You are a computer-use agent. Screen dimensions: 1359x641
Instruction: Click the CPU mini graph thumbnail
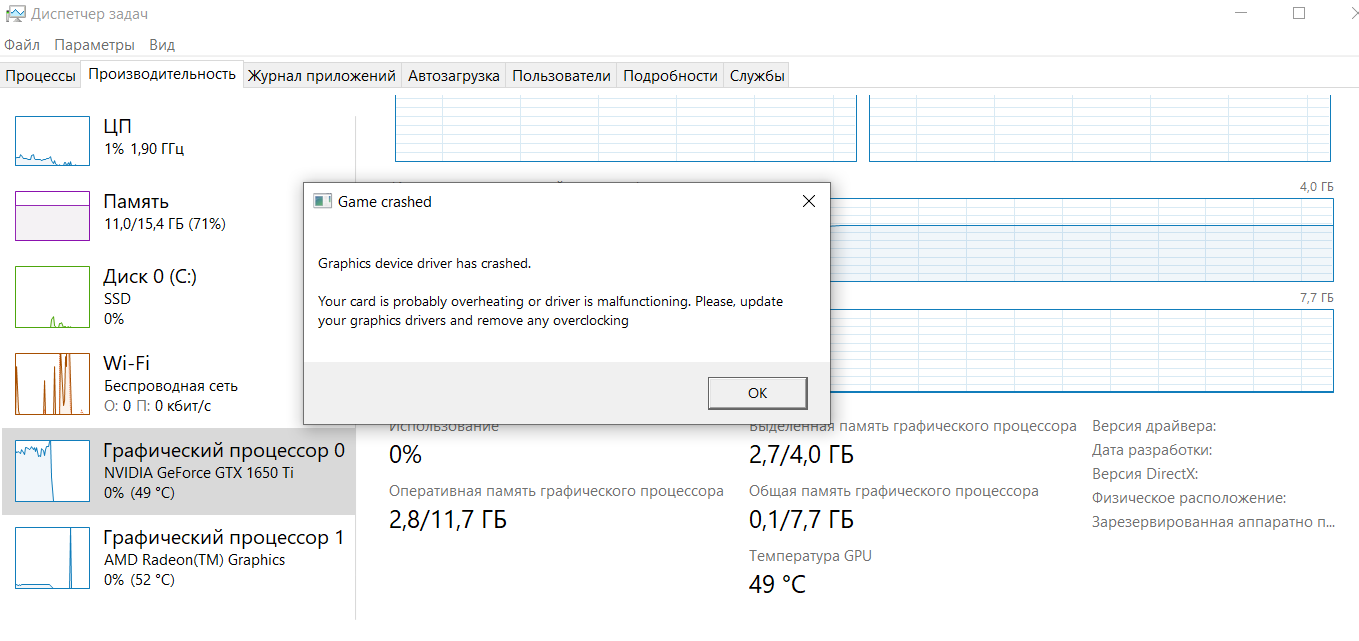(x=52, y=141)
